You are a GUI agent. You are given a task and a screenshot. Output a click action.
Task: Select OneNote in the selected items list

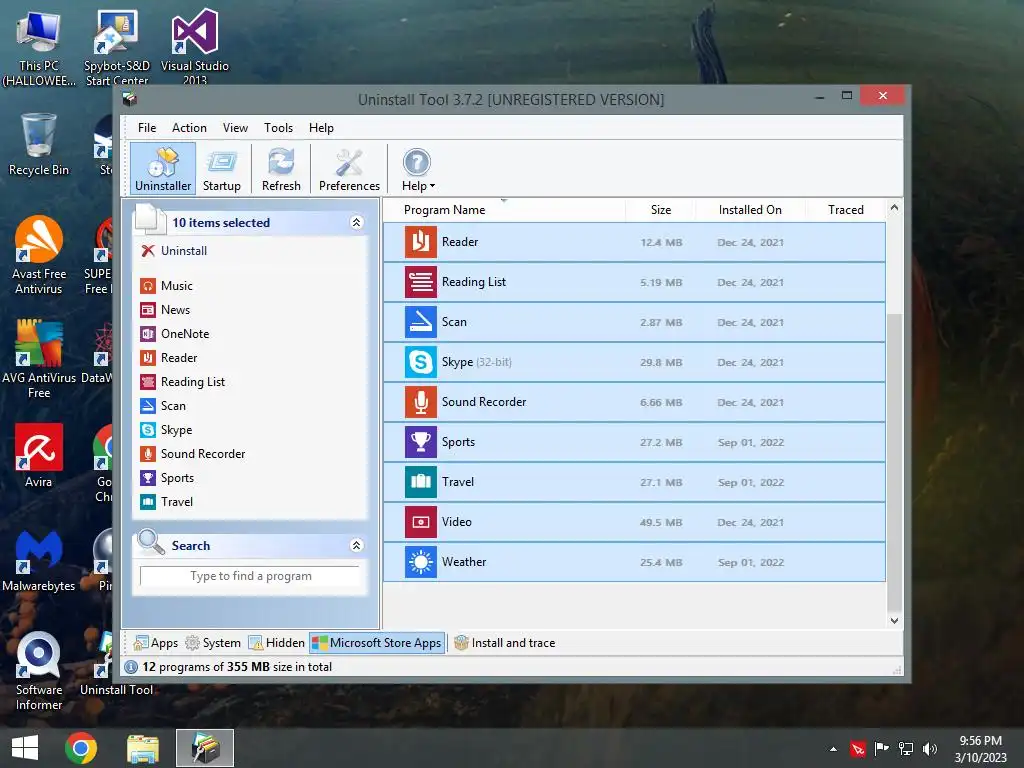175,334
